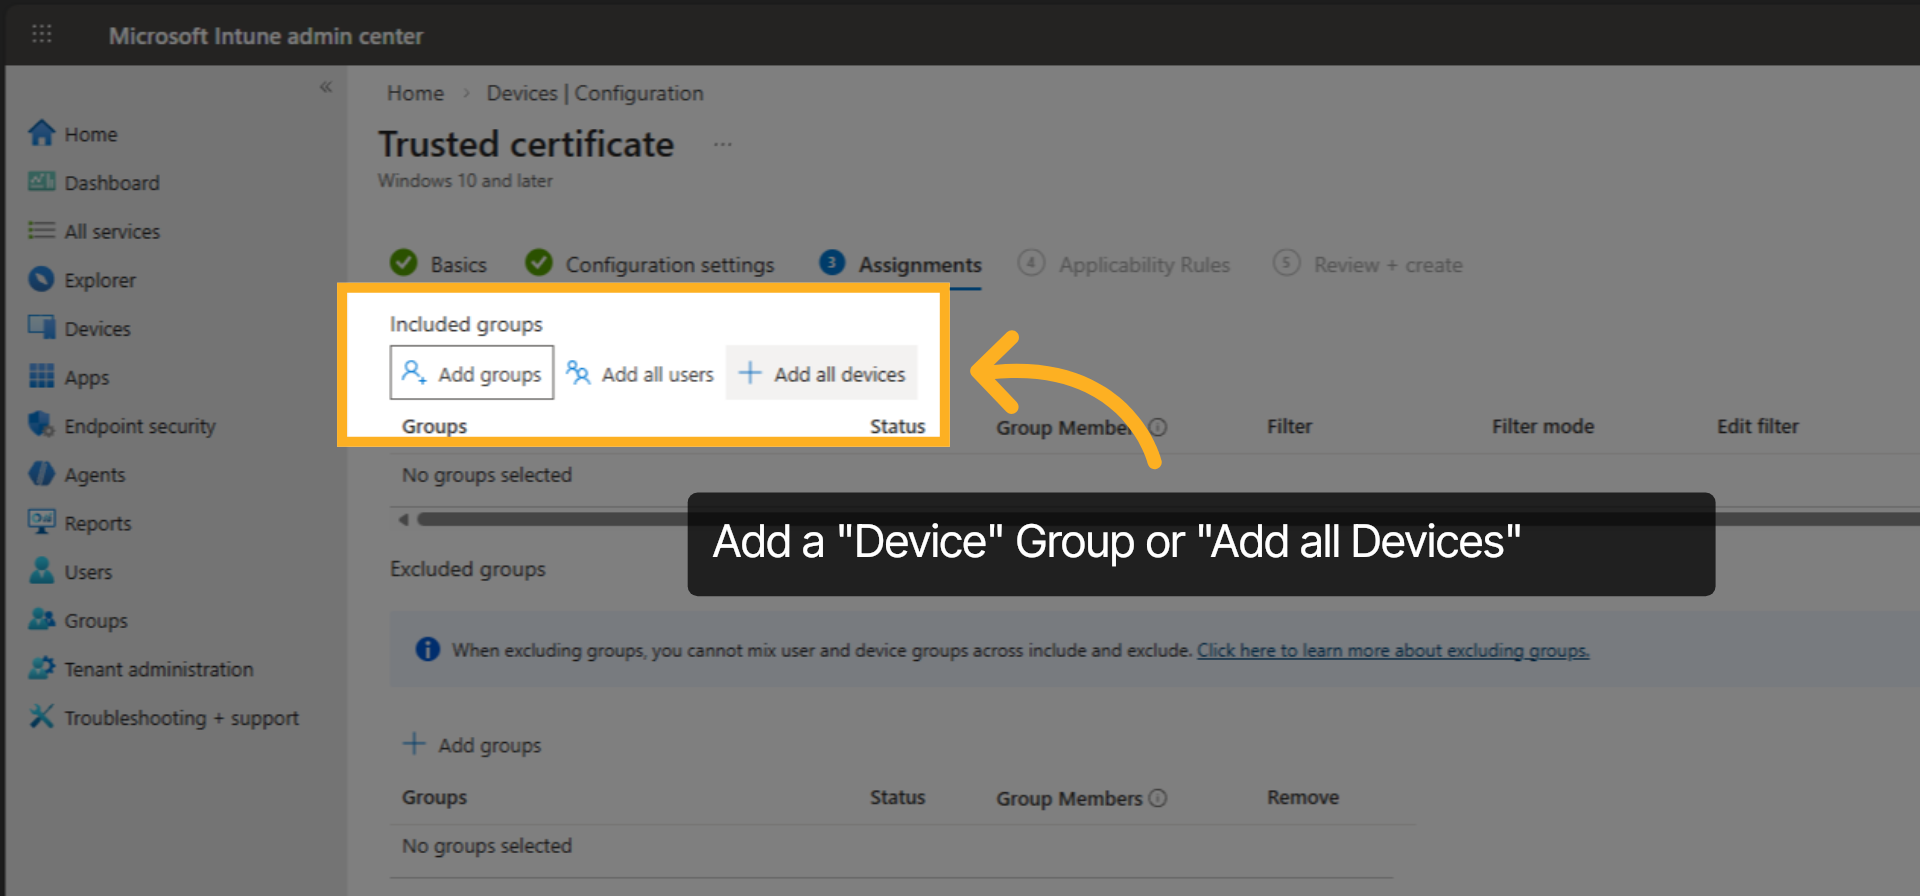Click the Add all devices button
The width and height of the screenshot is (1920, 896).
tap(822, 373)
